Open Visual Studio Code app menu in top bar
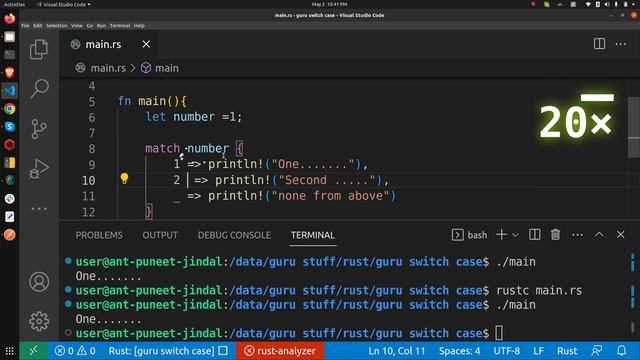This screenshot has height=360, width=640. pos(63,4)
